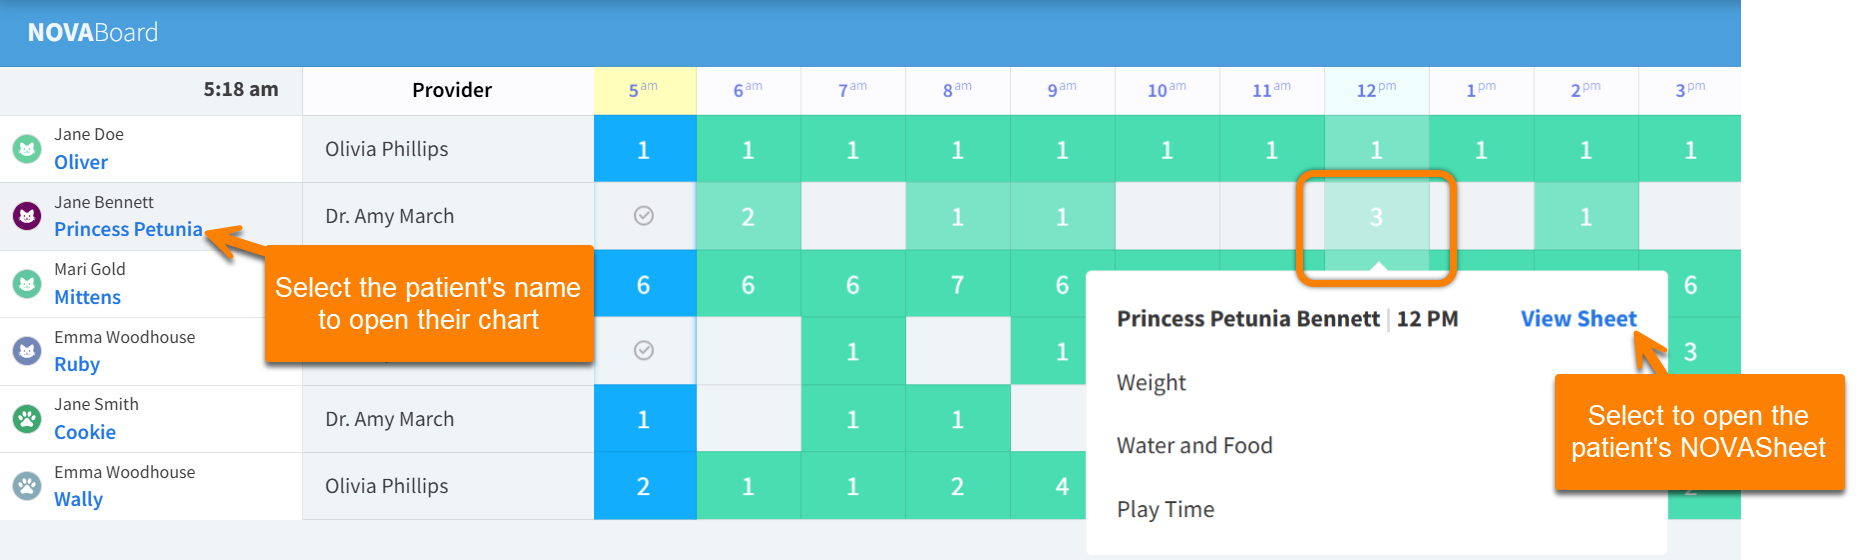Select the Weight task in popup
Screen dimensions: 1866x560
[1151, 383]
